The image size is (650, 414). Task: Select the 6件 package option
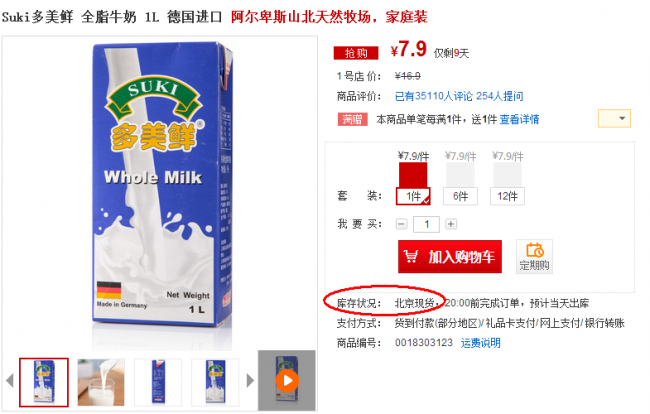pos(460,196)
